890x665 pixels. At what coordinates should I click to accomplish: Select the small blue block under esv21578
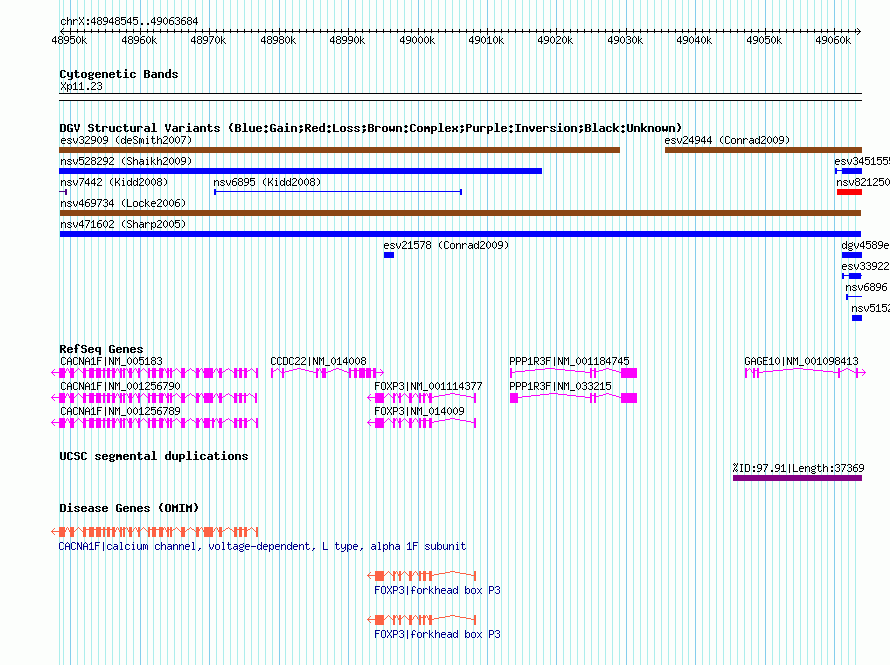tap(389, 255)
